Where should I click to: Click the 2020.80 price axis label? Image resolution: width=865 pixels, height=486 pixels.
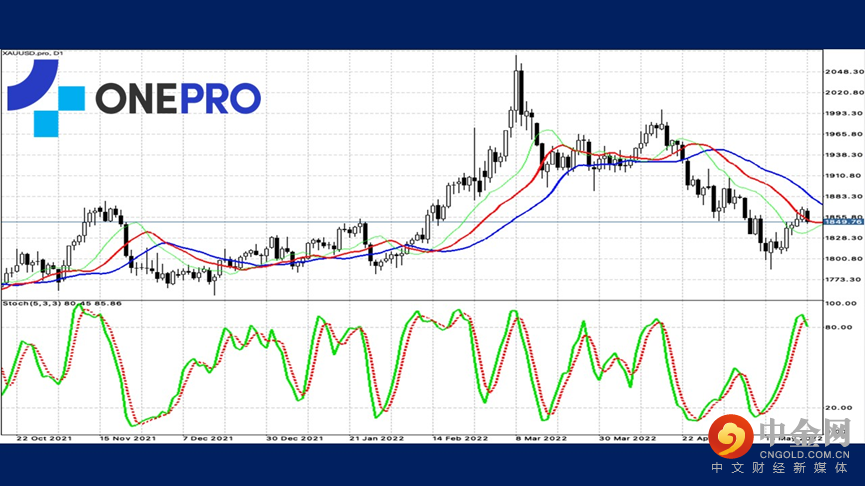tap(844, 93)
